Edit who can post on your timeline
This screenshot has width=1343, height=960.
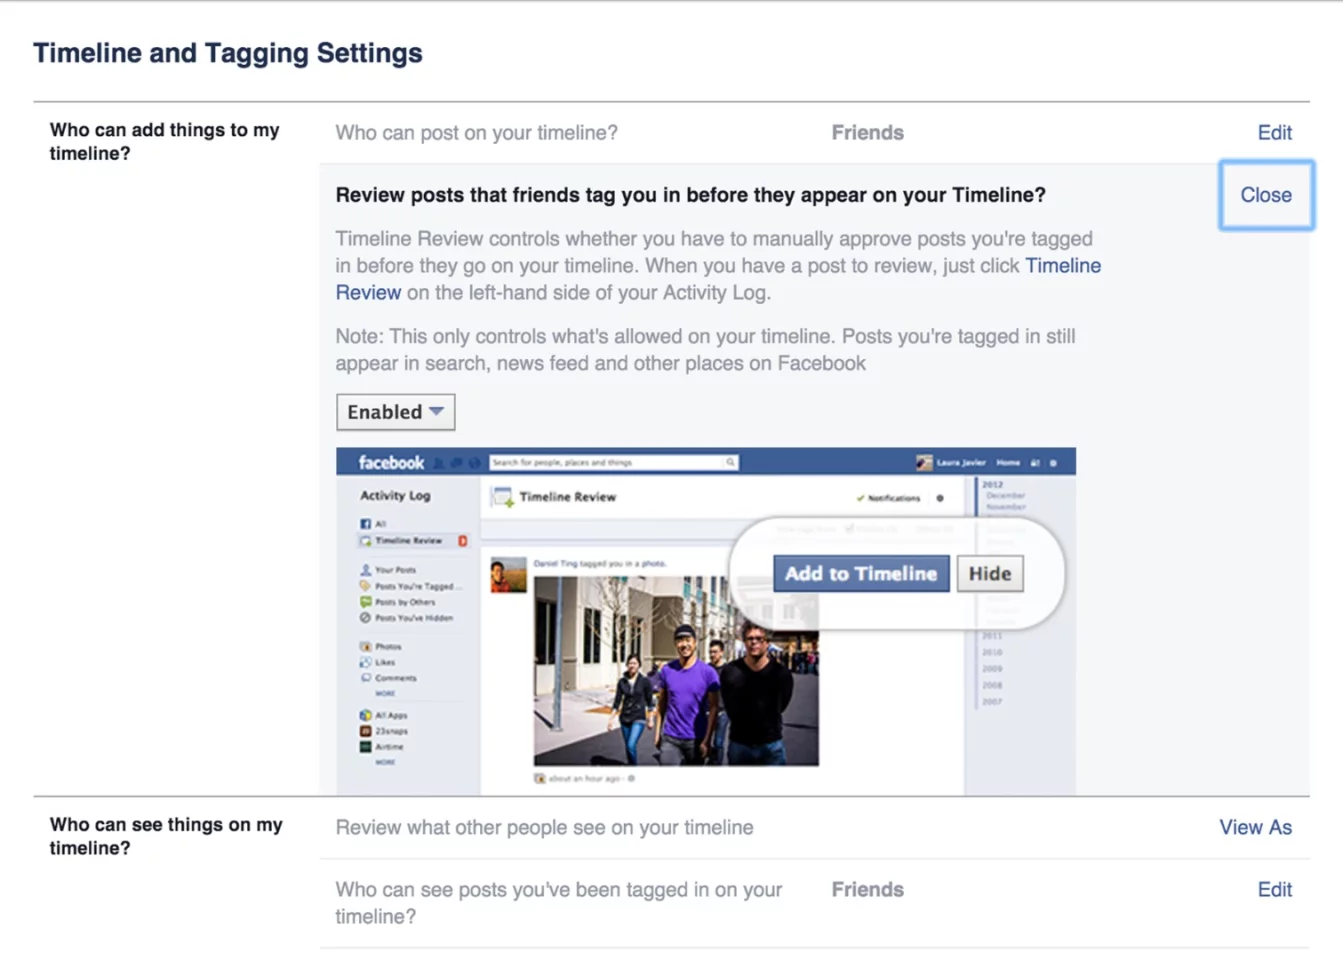point(1274,133)
